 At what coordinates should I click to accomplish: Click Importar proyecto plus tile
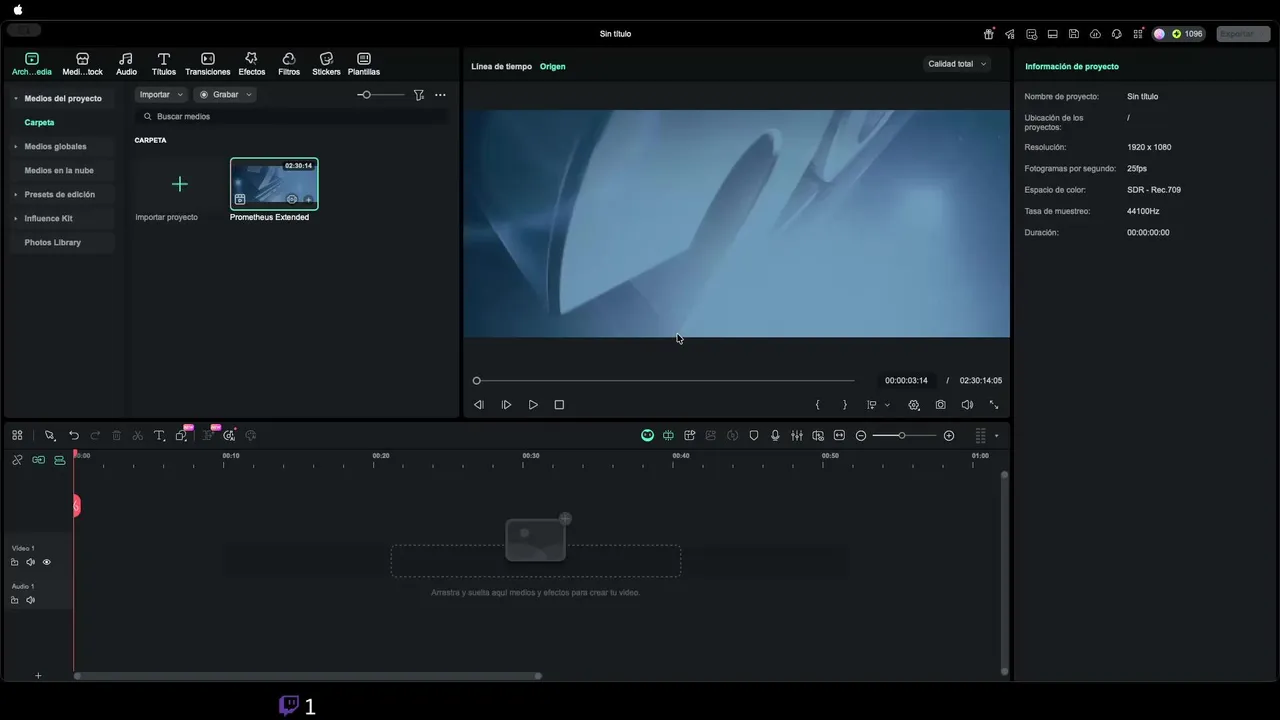point(180,184)
